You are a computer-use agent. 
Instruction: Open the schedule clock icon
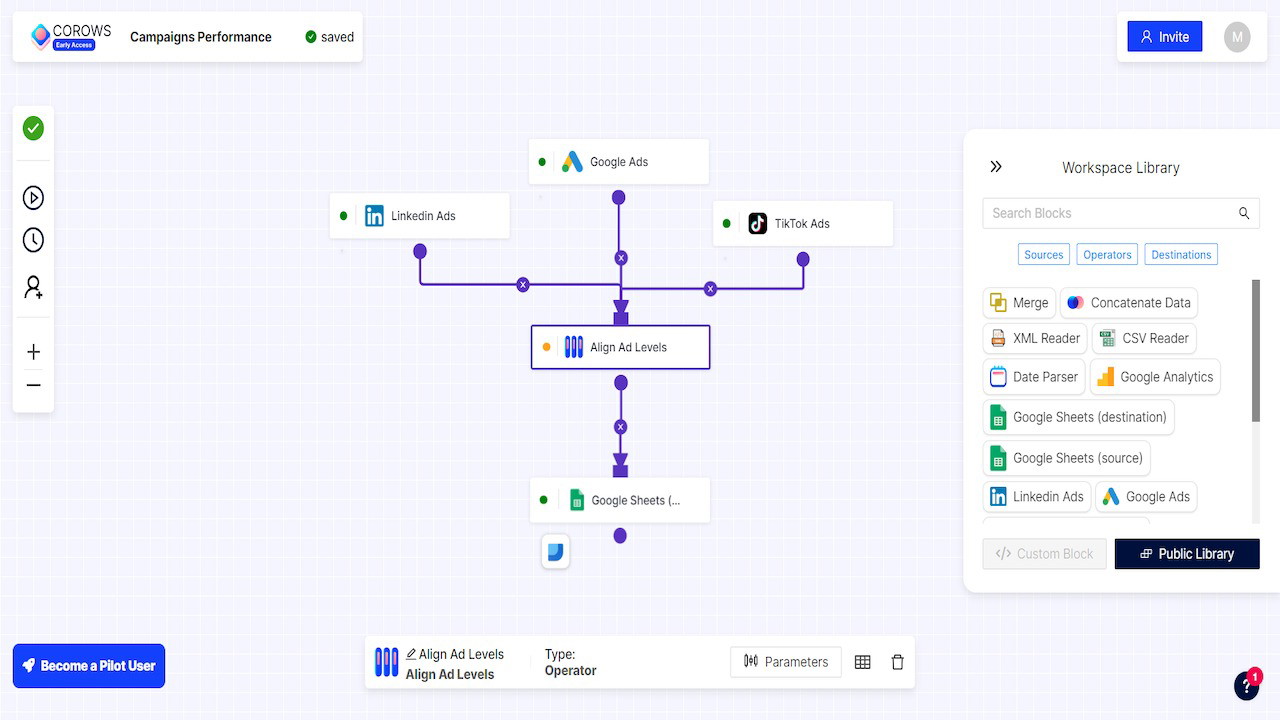pos(33,240)
